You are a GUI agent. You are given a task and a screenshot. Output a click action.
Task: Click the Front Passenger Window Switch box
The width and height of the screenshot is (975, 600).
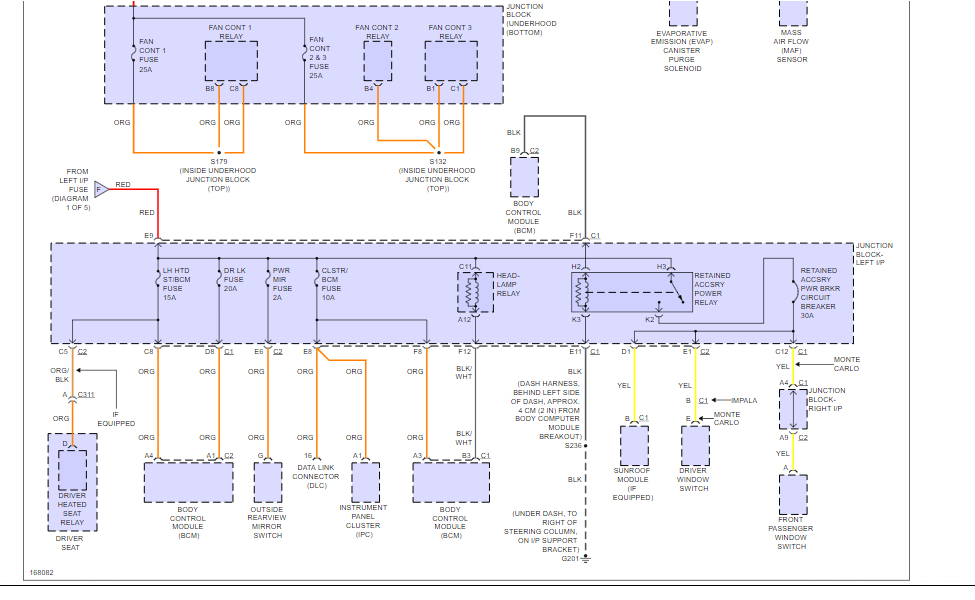[x=793, y=495]
